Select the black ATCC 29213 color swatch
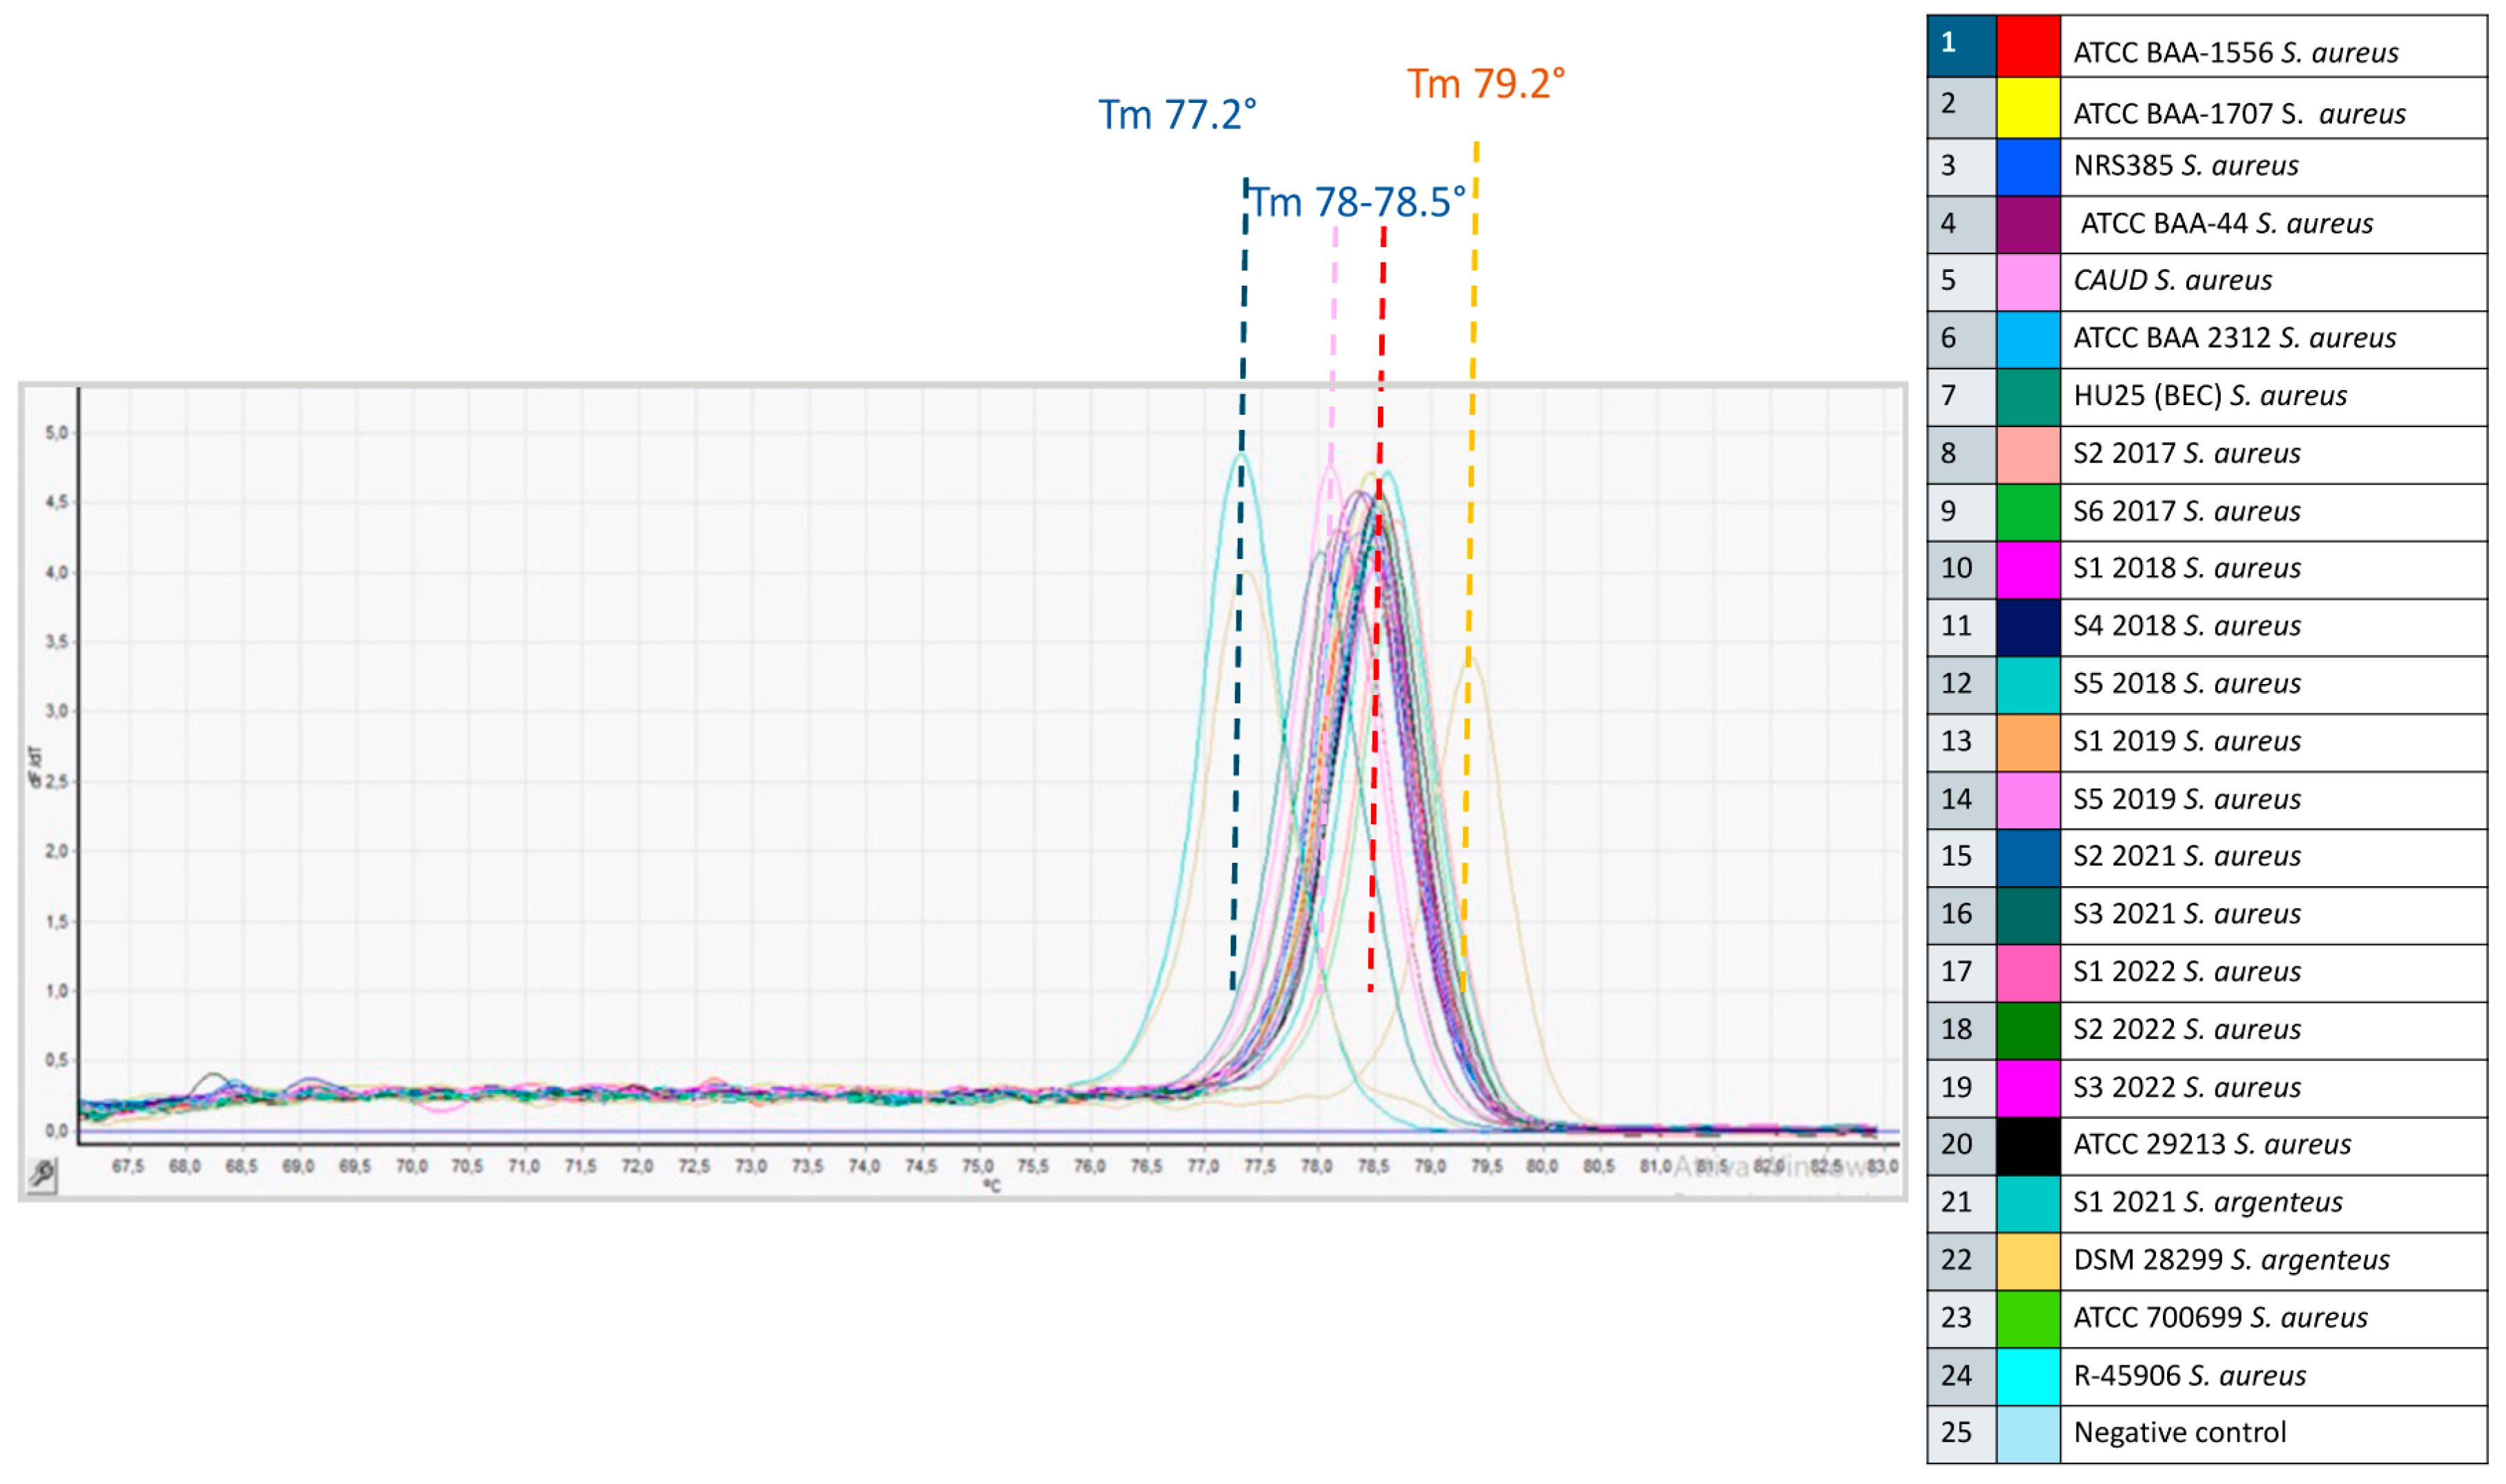 [2028, 1146]
